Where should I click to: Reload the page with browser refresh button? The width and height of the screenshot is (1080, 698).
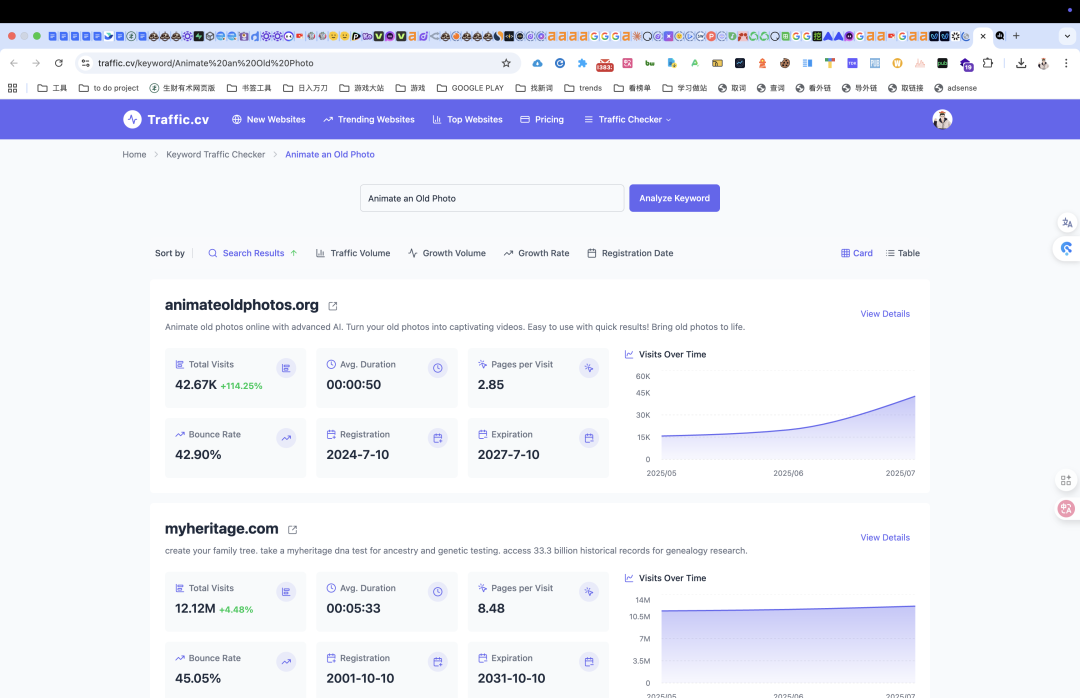[x=59, y=63]
